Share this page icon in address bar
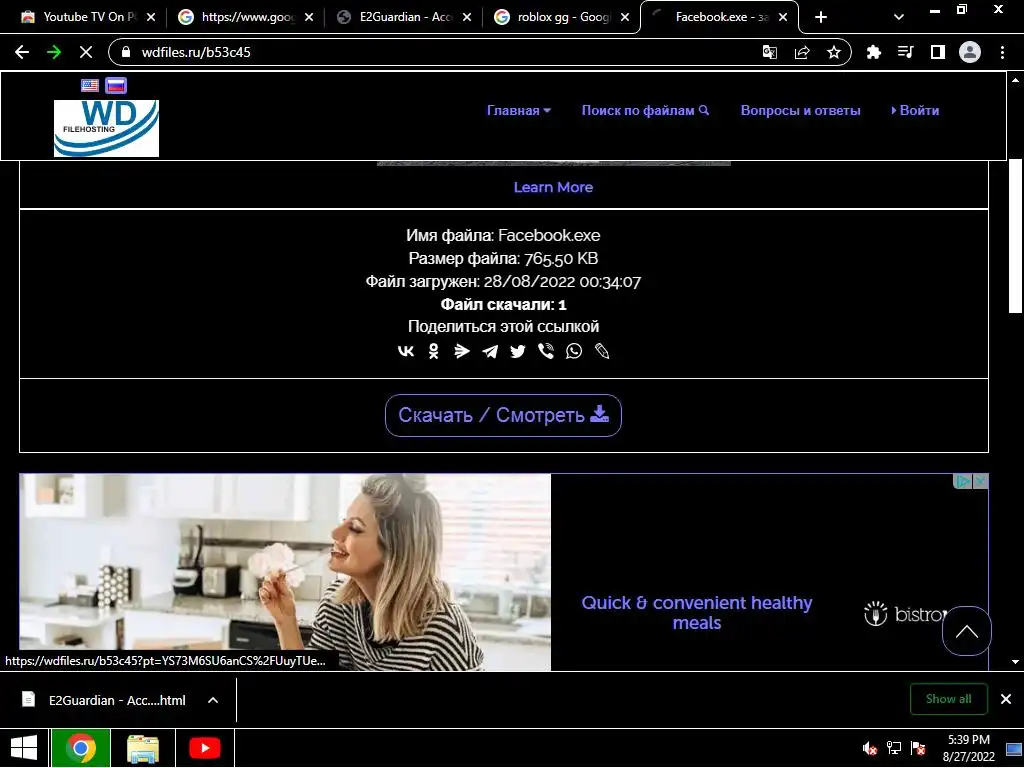The image size is (1024, 768). point(802,52)
